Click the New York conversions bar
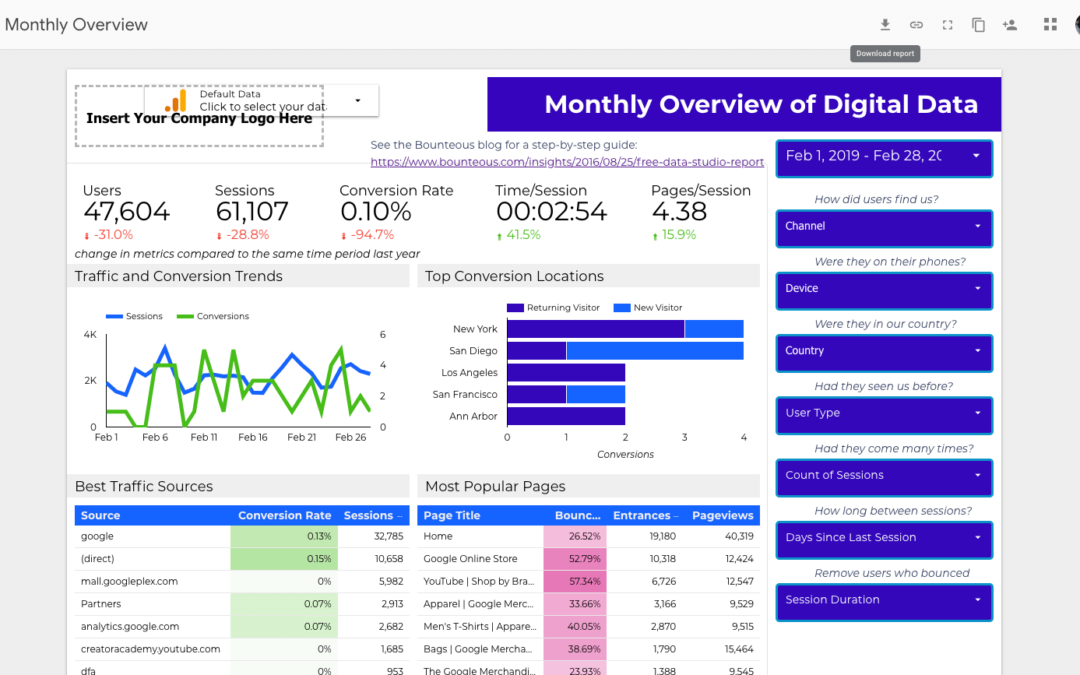The image size is (1080, 675). coord(595,329)
